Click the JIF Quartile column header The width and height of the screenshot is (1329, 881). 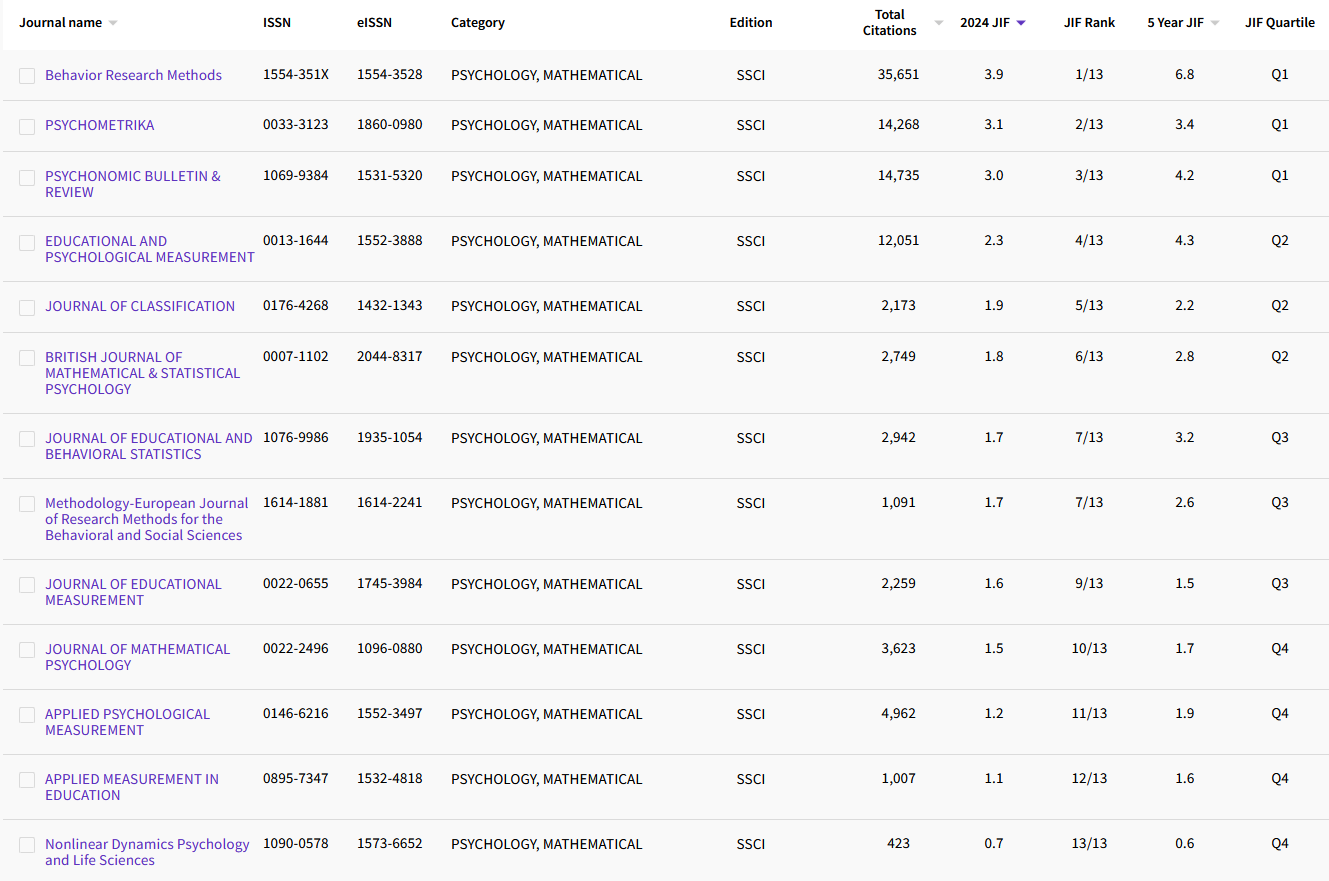coord(1279,23)
